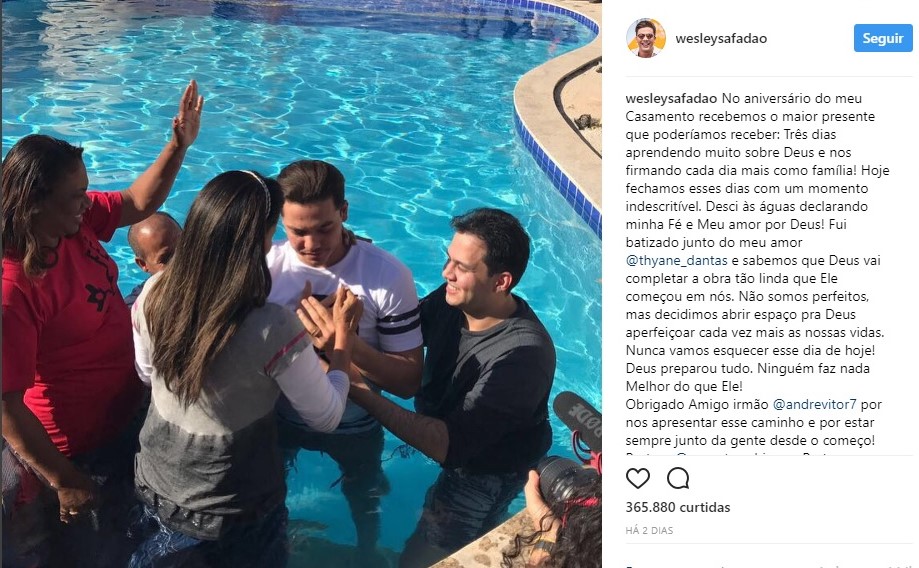Viewport: 919px width, 568px height.
Task: Click the RØDE microphone in the photo corner
Action: tap(580, 421)
